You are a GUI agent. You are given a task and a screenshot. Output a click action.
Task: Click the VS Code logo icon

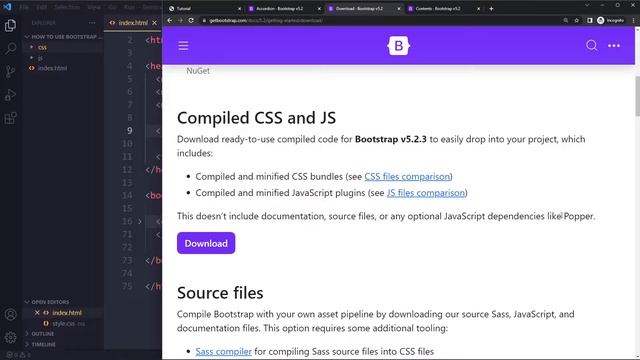[7, 7]
